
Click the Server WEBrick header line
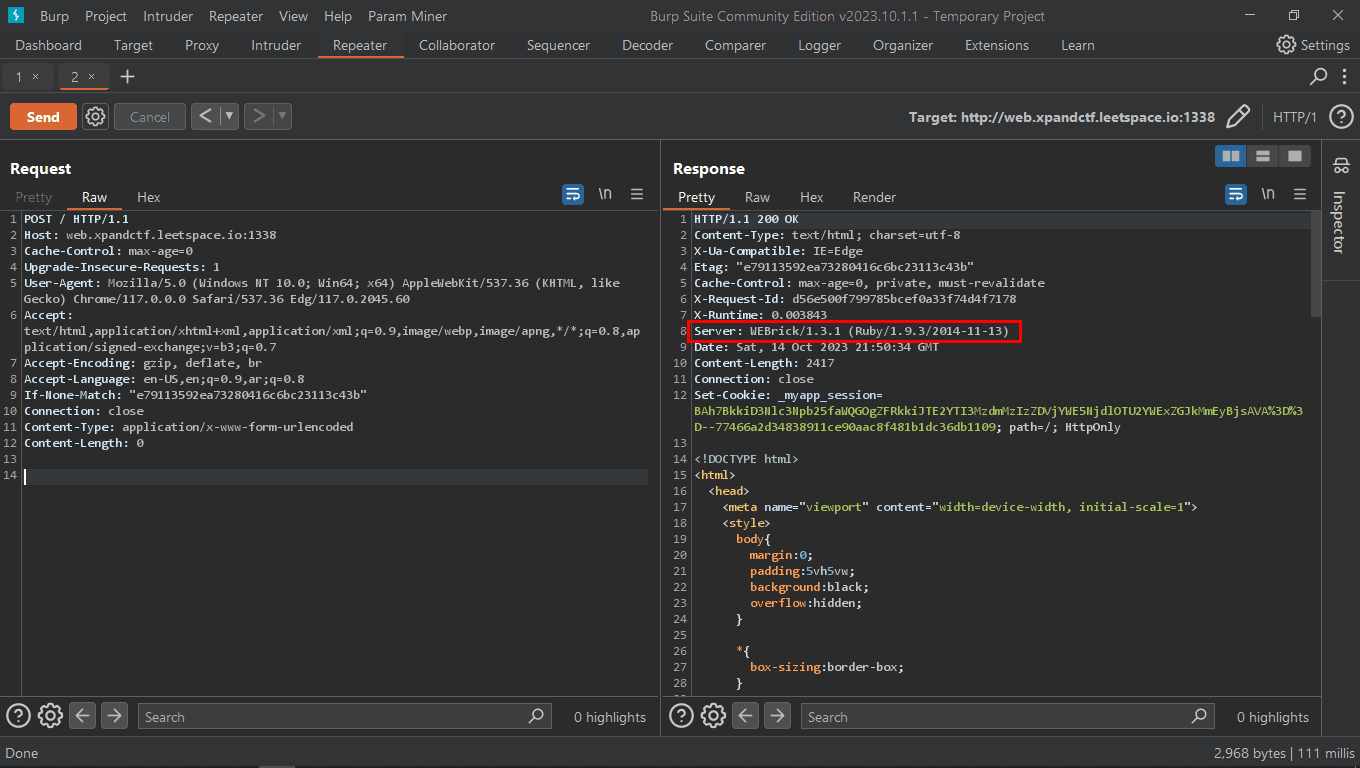point(851,331)
